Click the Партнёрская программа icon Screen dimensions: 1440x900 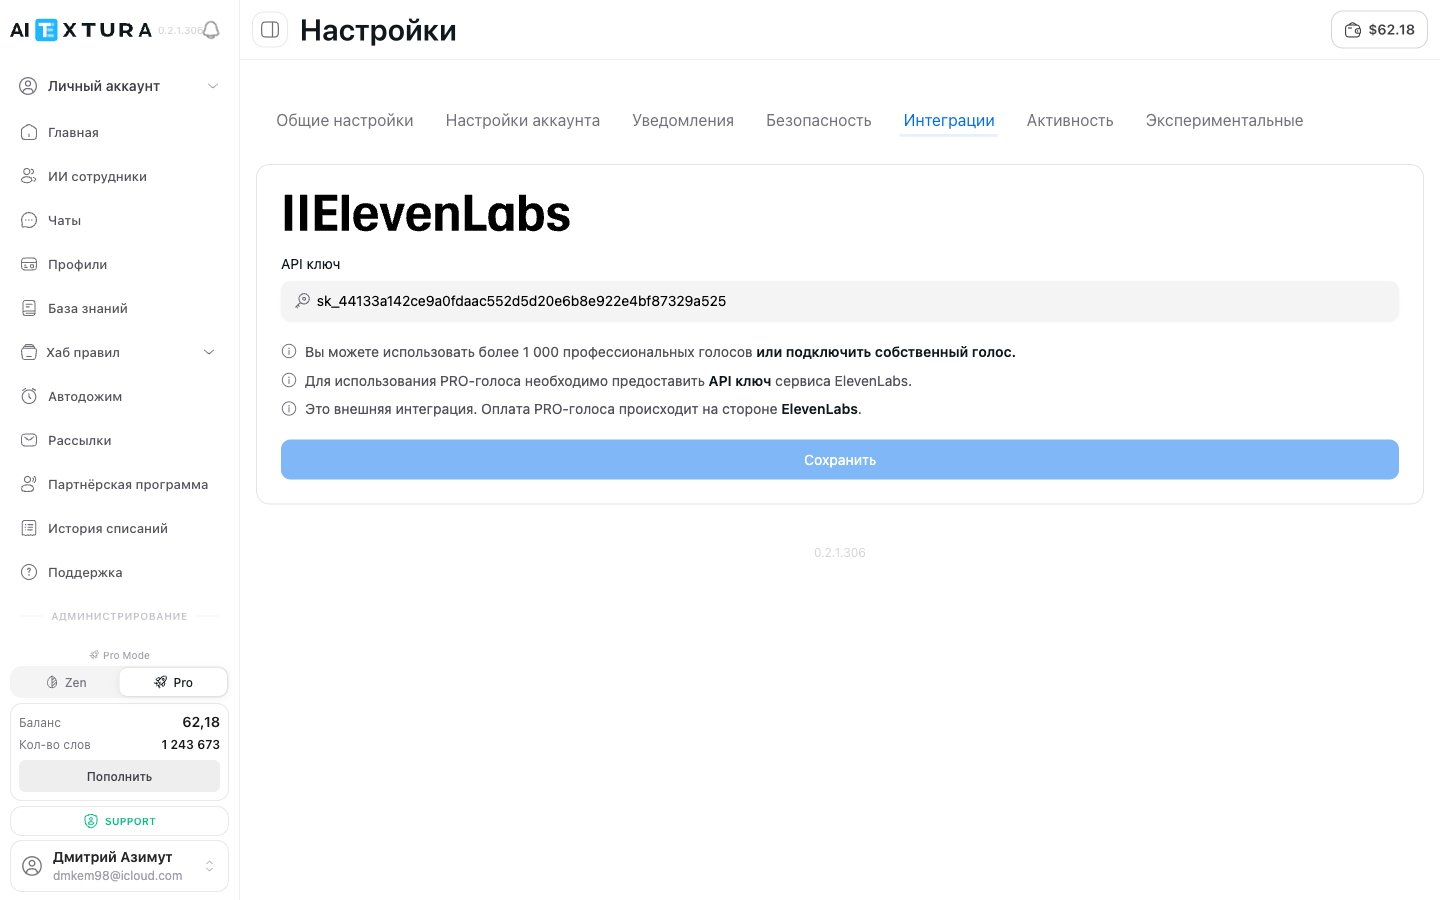[x=29, y=484]
